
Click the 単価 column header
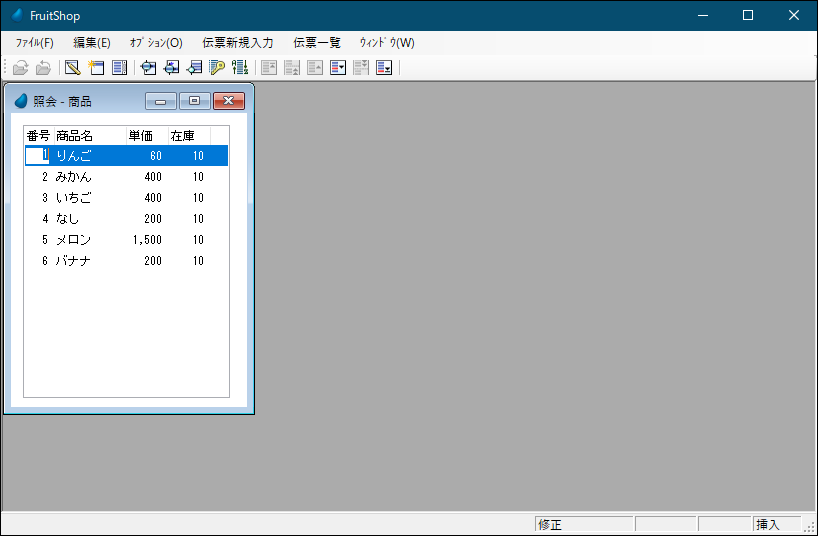pos(141,136)
